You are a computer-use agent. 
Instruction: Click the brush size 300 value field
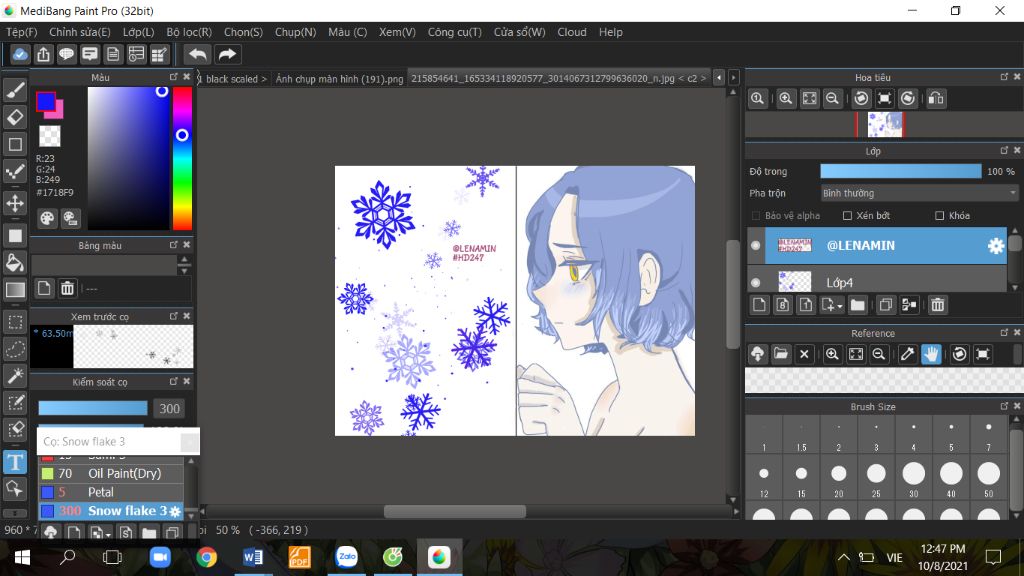[169, 409]
